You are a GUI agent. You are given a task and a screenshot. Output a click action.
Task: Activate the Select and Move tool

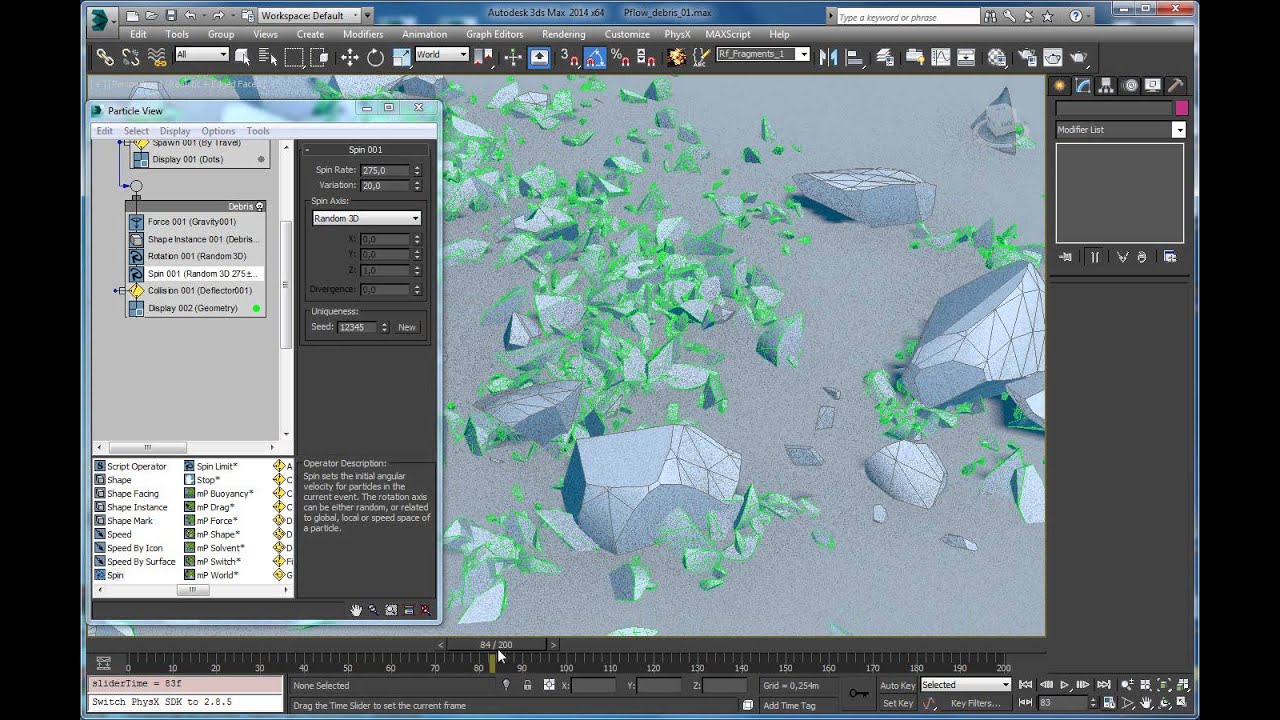pos(349,57)
